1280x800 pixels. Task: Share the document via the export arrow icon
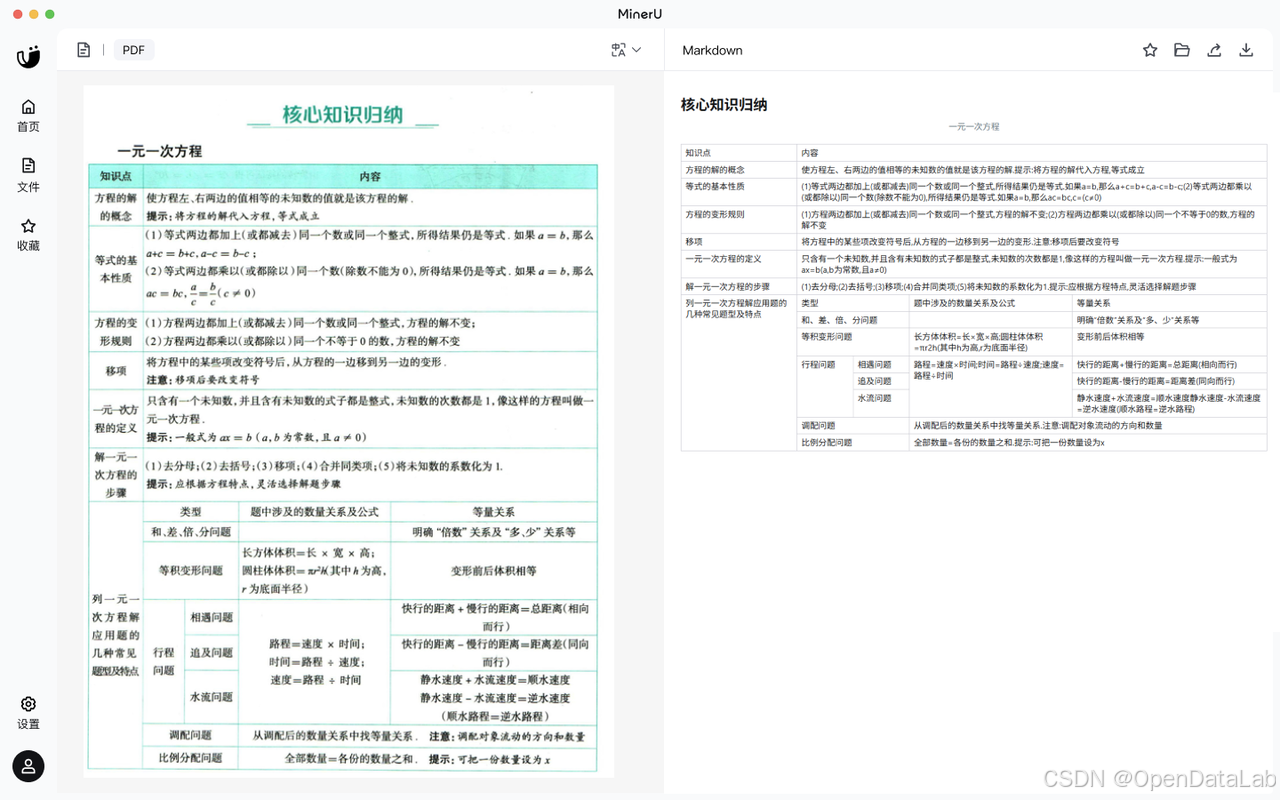pyautogui.click(x=1214, y=49)
